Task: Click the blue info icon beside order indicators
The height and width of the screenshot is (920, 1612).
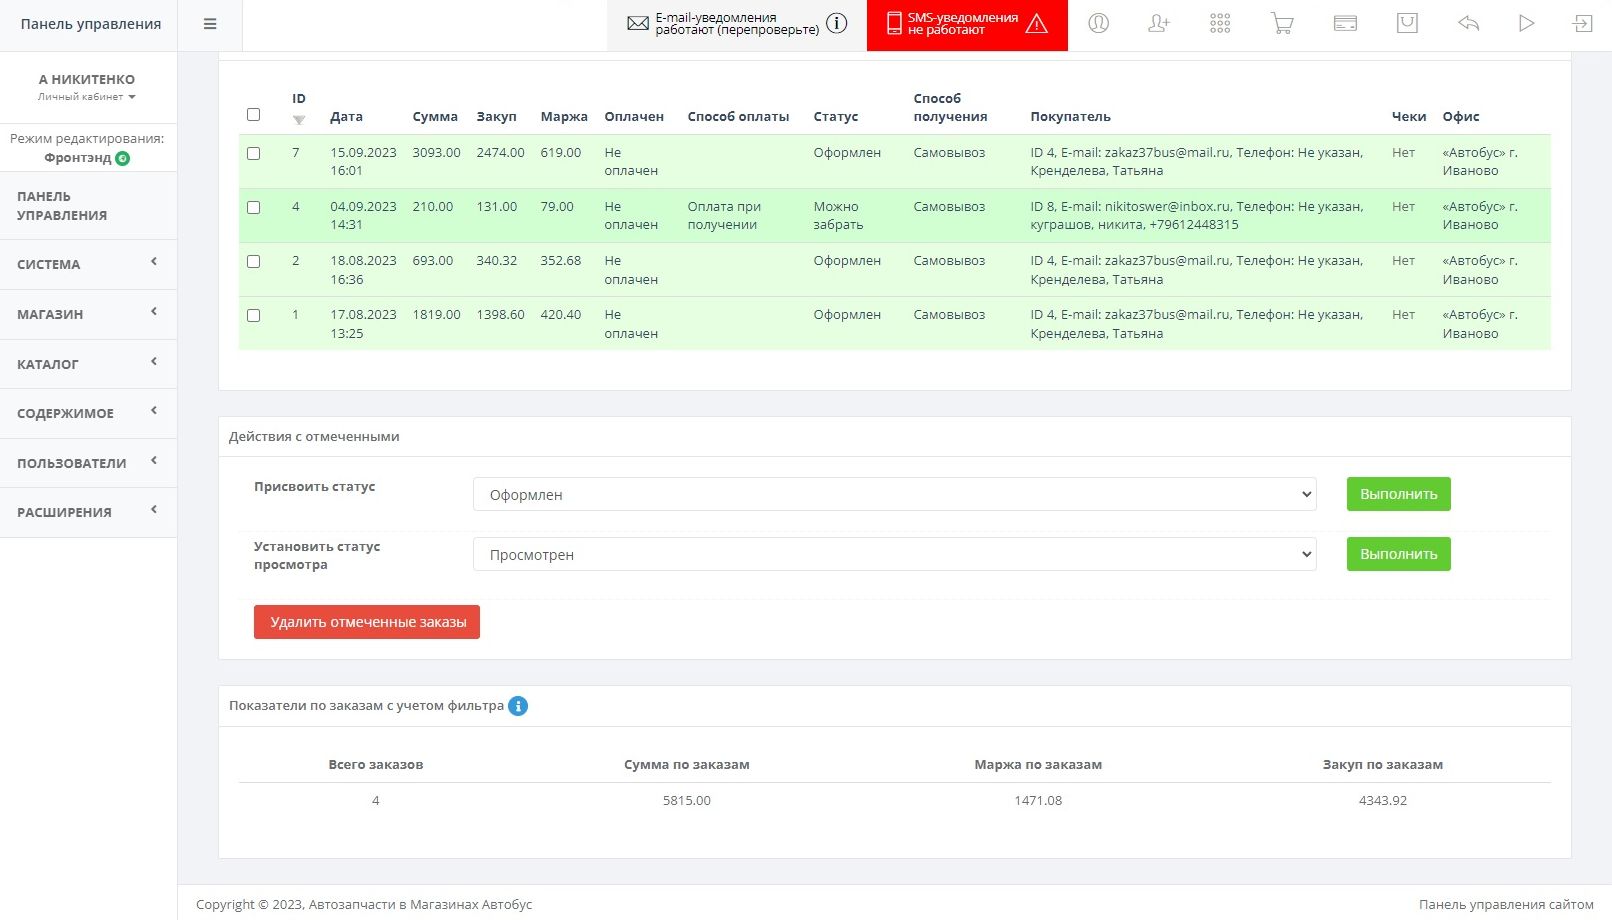Action: tap(518, 706)
